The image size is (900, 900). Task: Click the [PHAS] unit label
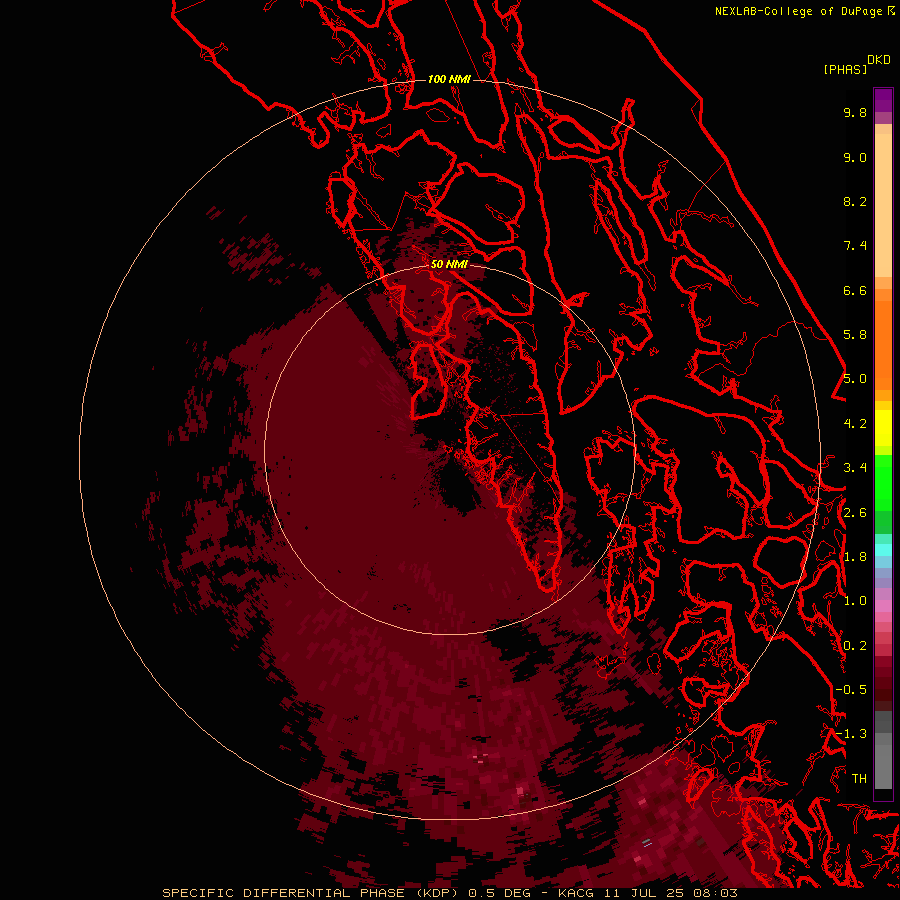pos(845,69)
